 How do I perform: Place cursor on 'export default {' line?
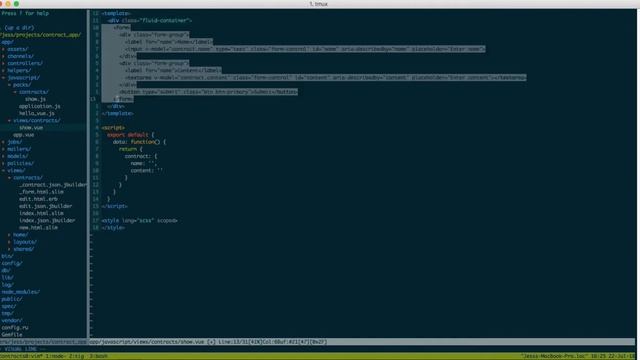click(131, 135)
